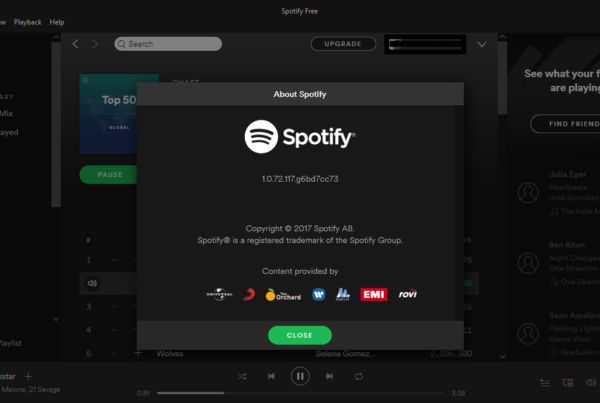Close the About Spotify dialog
Screen dimensions: 600x403
300,335
